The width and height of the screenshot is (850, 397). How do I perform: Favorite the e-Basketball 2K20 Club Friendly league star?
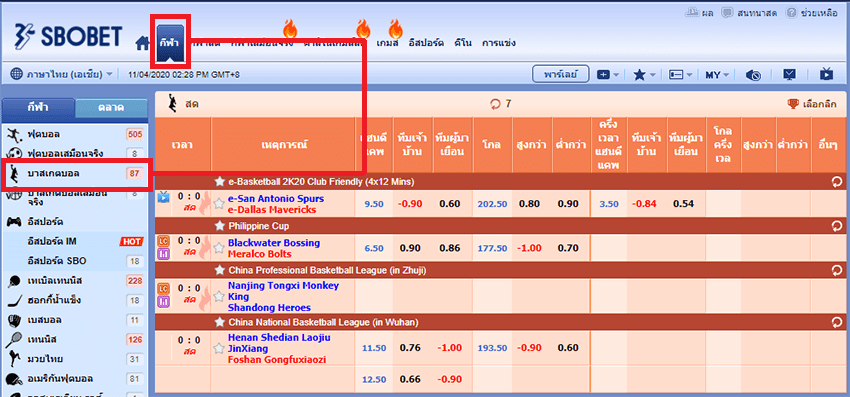(x=220, y=181)
